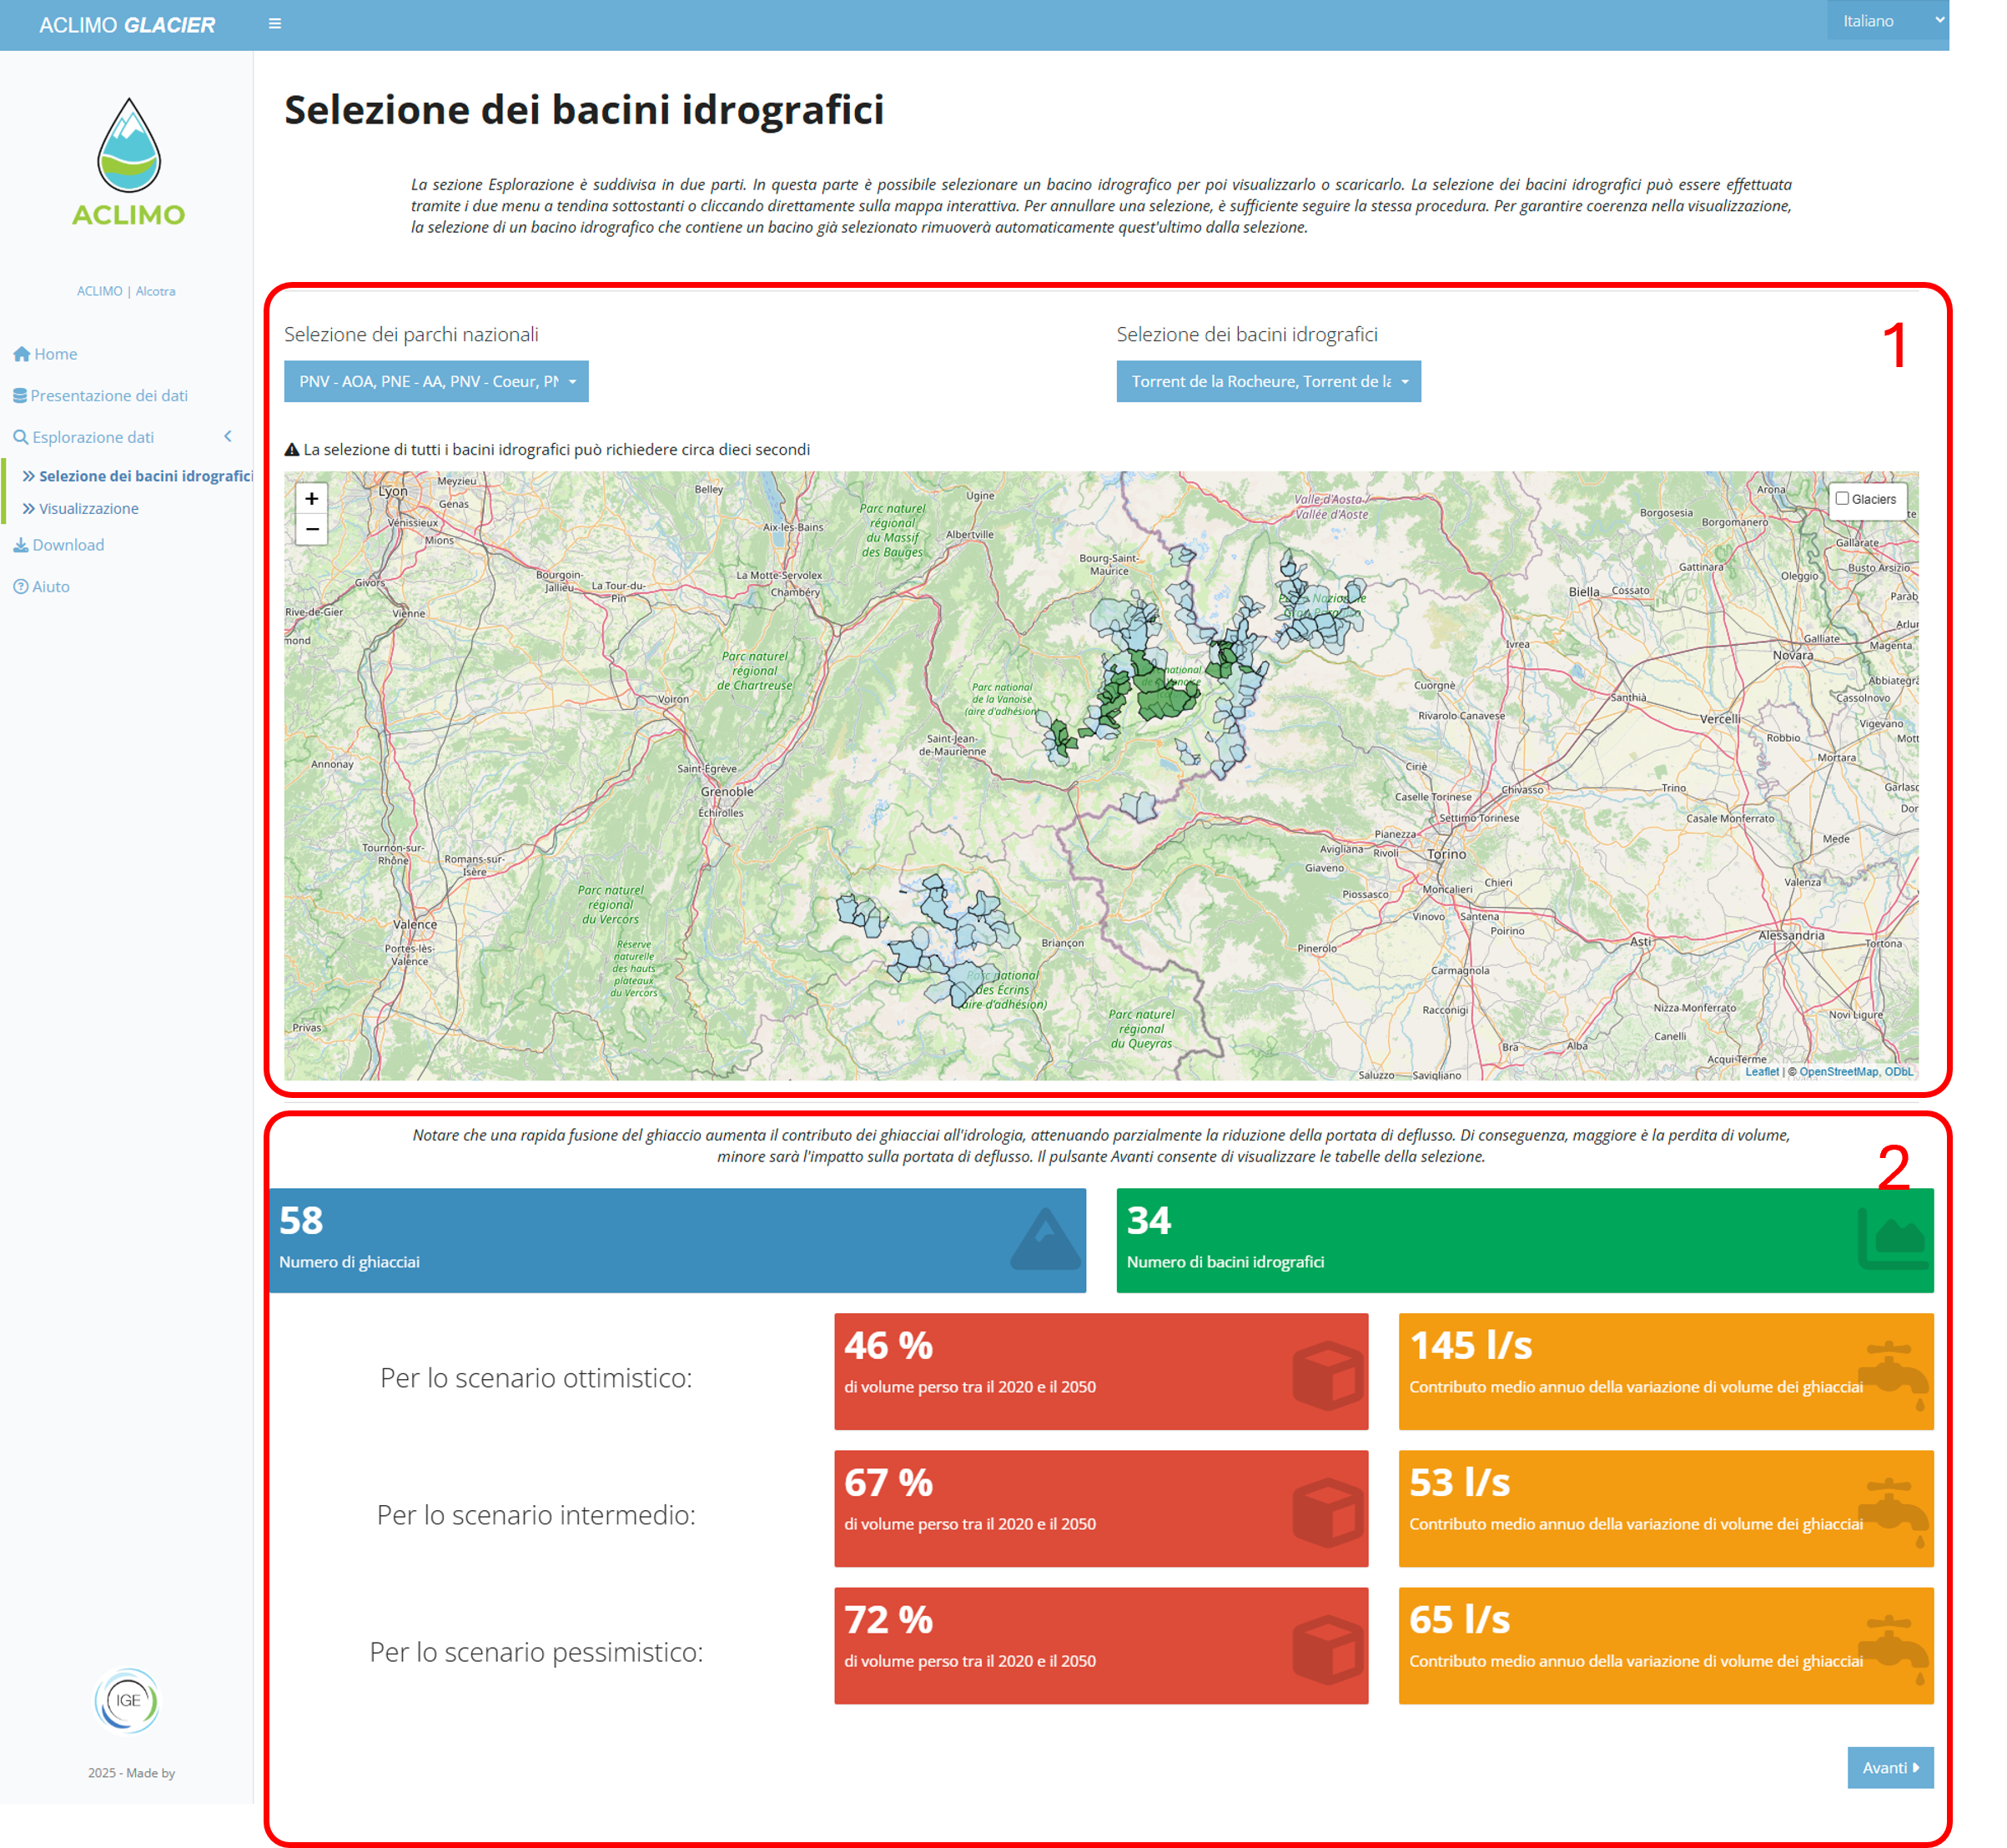Collapse the Esplorazione dati menu
The image size is (2007, 1848).
pyautogui.click(x=93, y=437)
